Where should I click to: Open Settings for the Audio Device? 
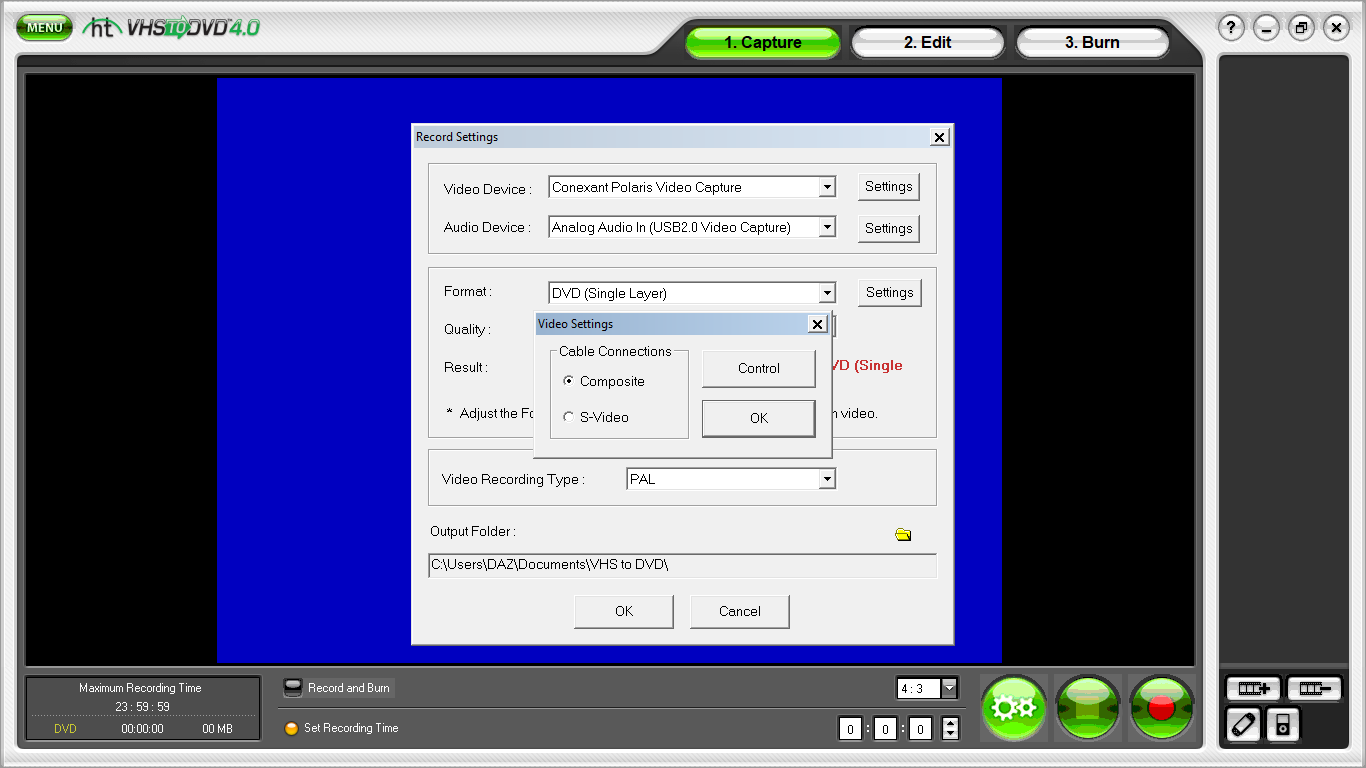click(x=889, y=228)
